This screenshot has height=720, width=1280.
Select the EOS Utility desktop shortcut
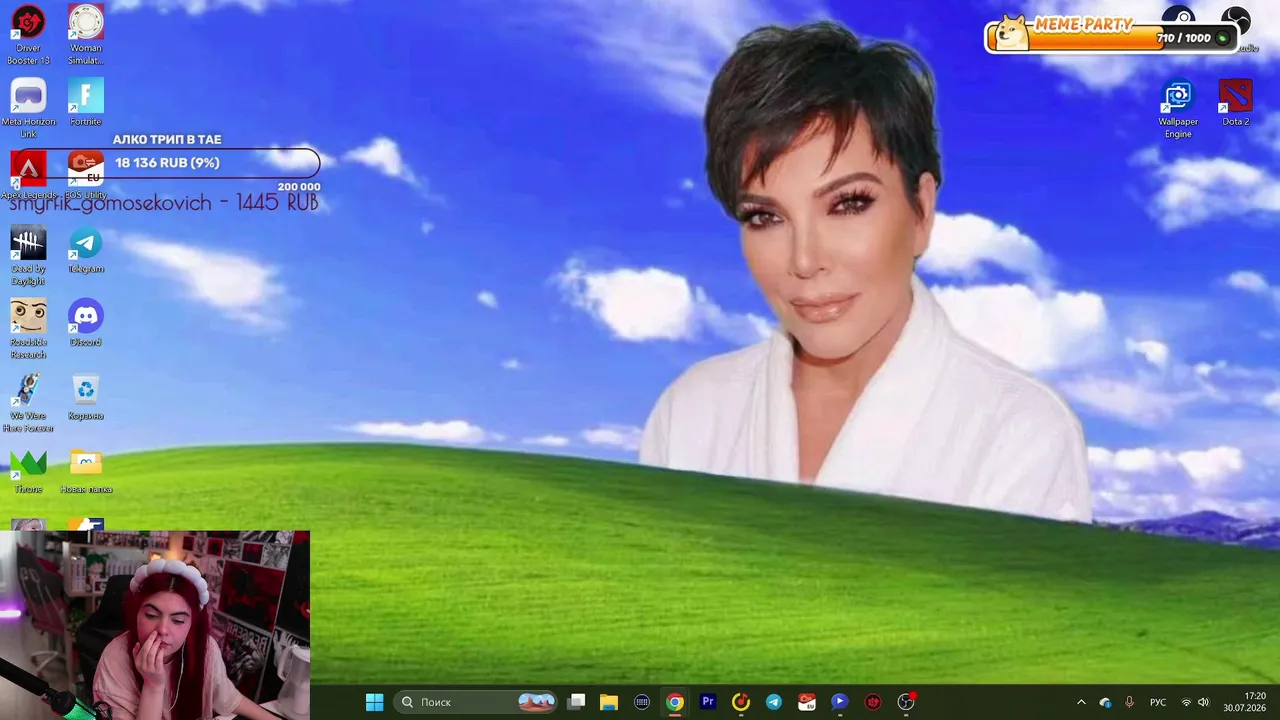[86, 175]
